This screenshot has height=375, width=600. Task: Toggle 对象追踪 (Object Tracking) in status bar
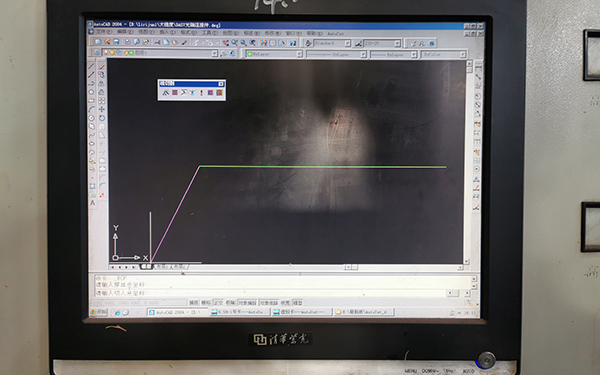tap(269, 303)
